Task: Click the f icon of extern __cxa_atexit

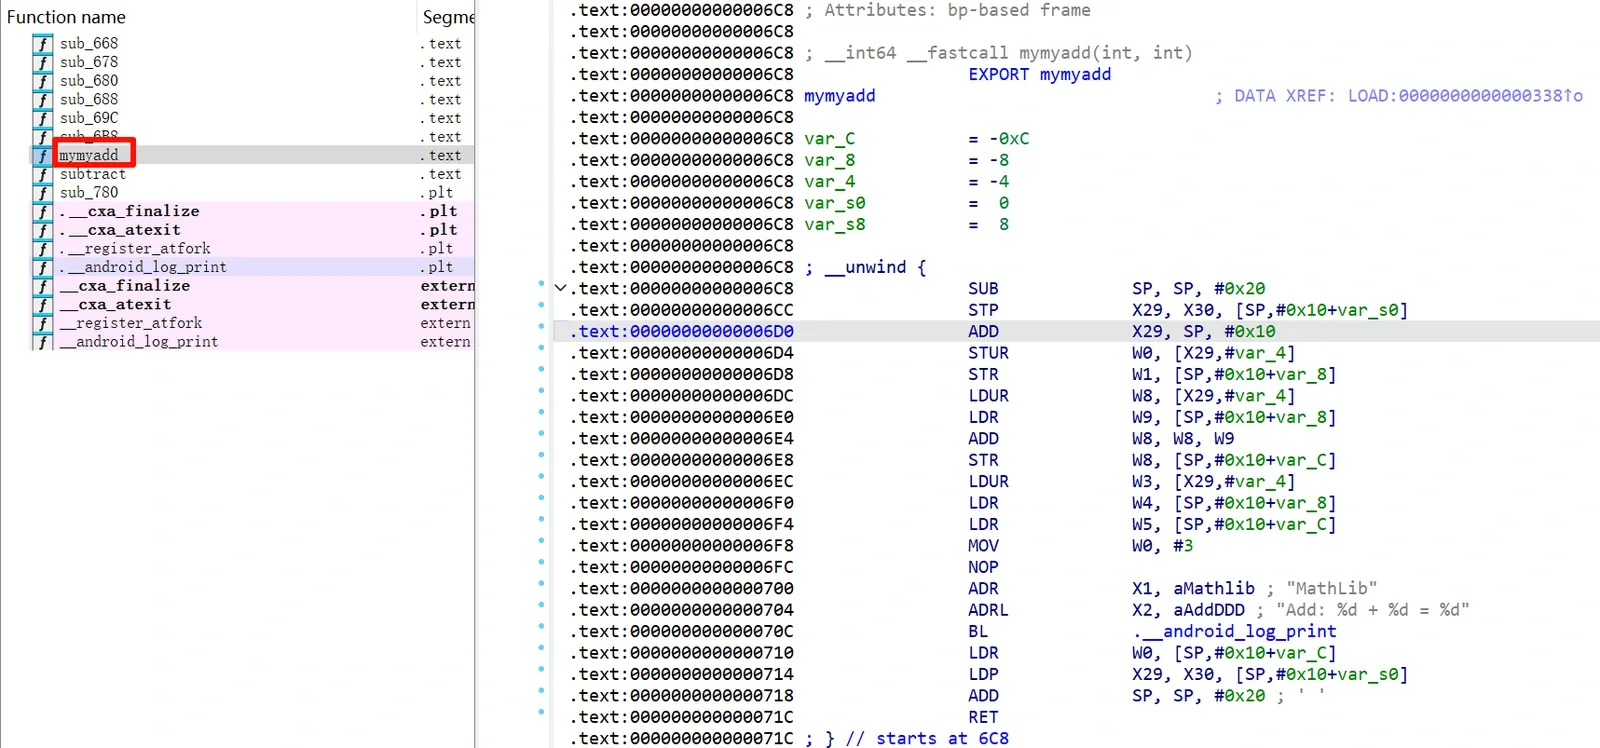Action: coord(42,305)
